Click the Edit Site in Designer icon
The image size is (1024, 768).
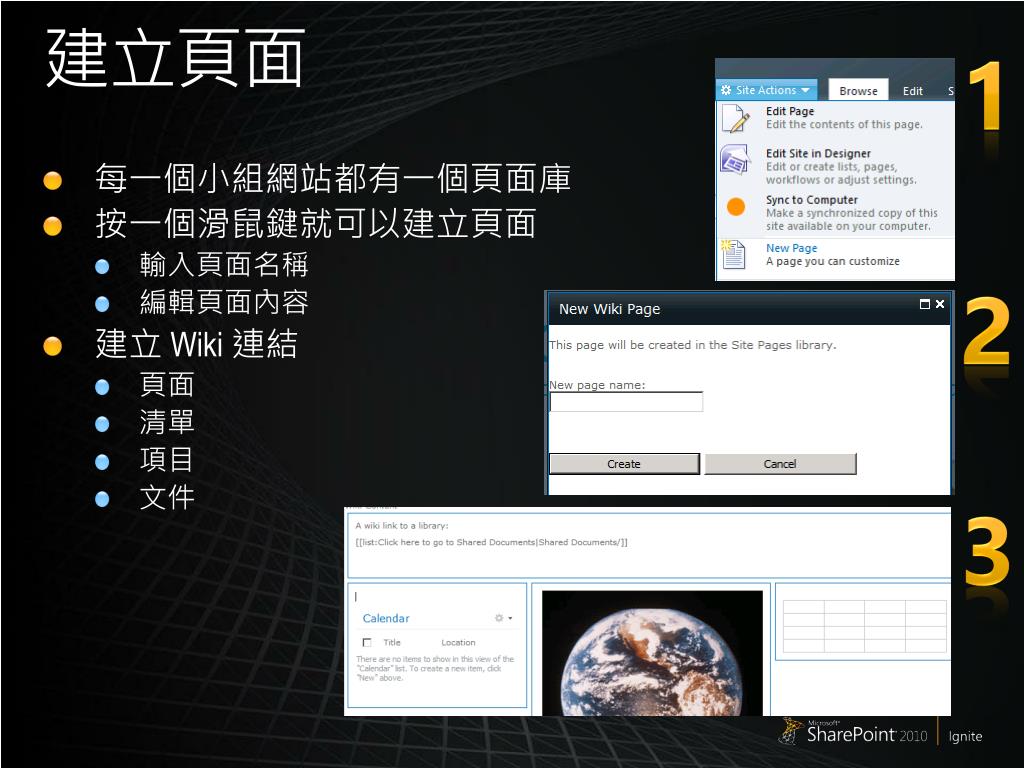[735, 160]
